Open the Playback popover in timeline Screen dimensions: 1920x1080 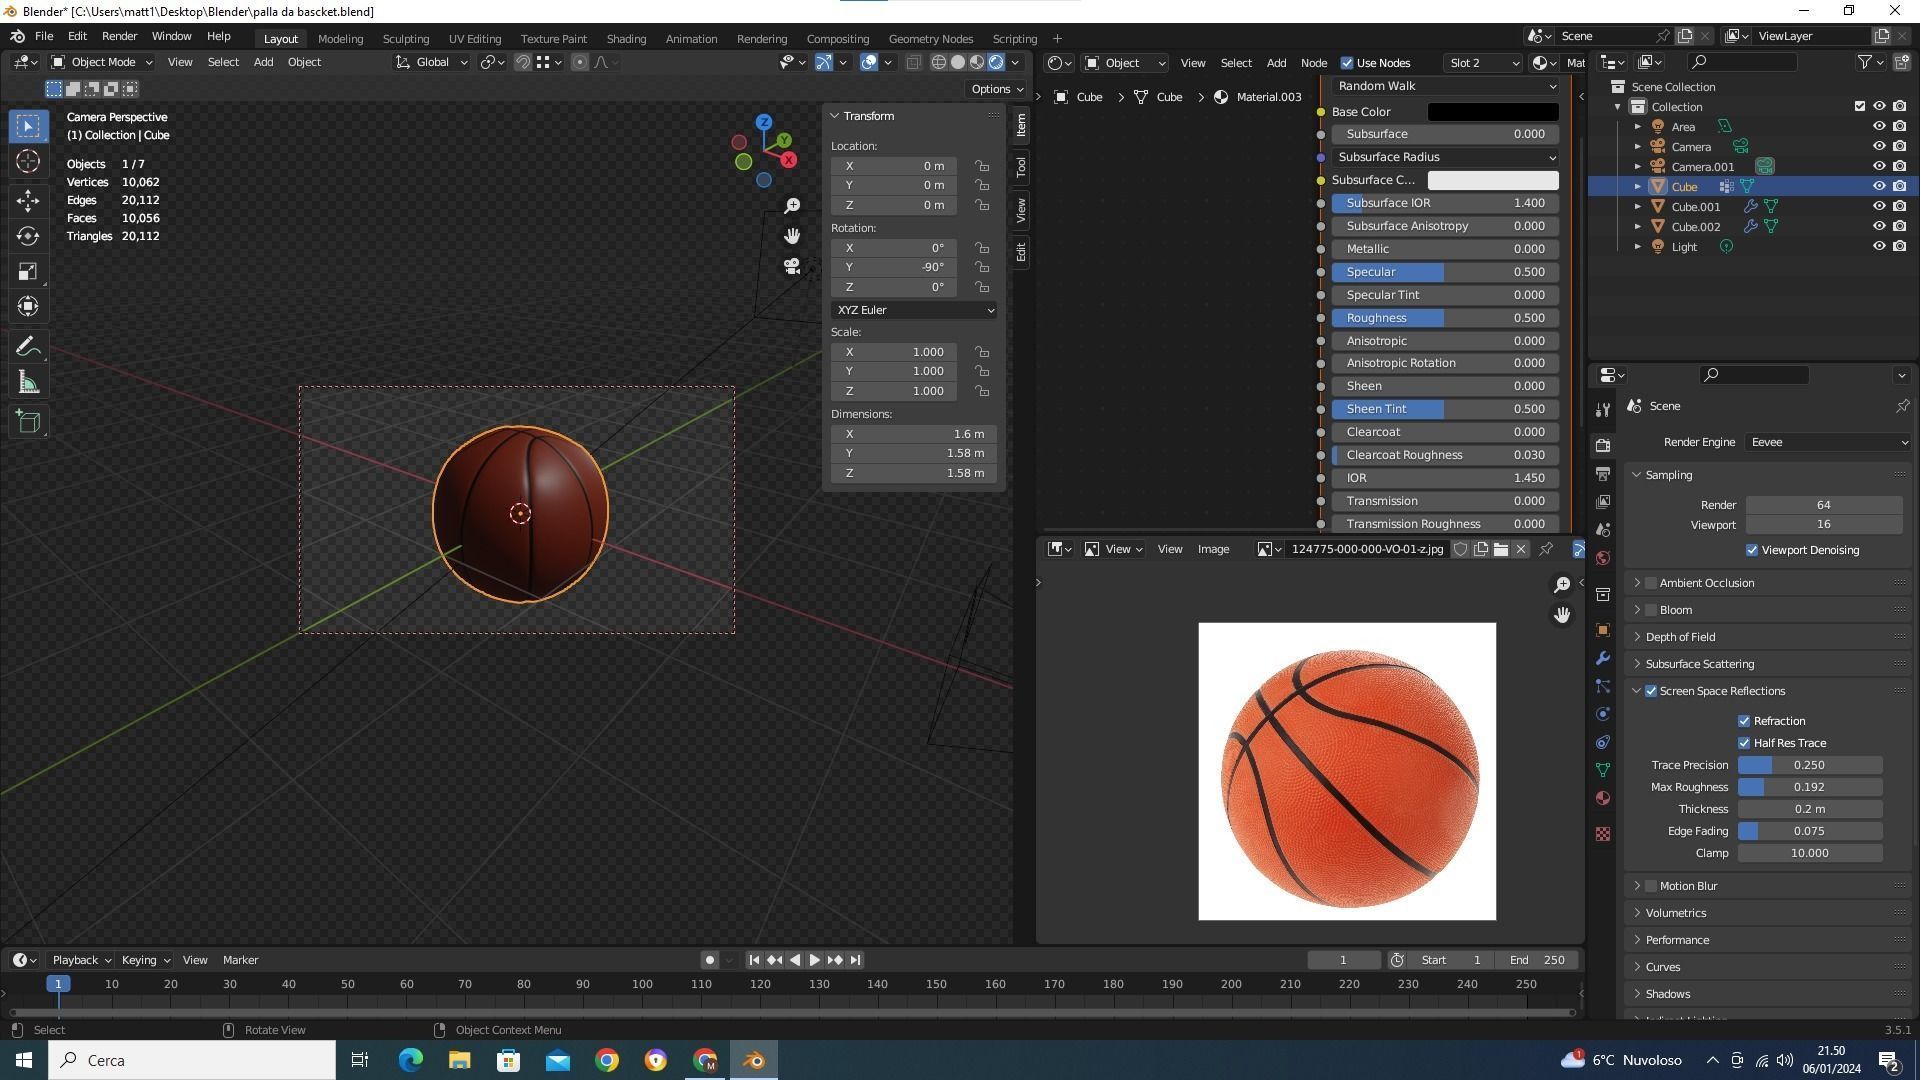point(81,960)
